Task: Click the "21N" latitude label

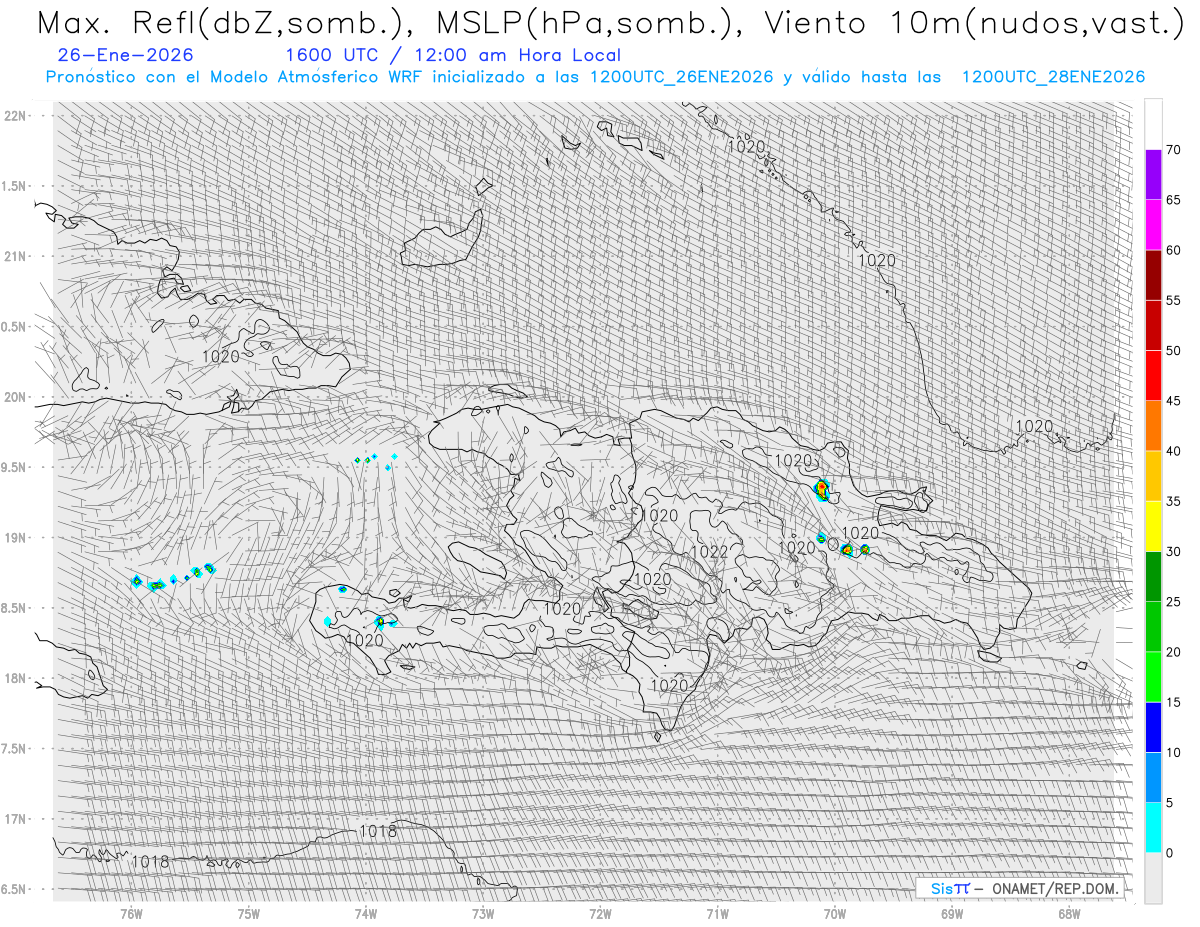Action: pyautogui.click(x=16, y=257)
